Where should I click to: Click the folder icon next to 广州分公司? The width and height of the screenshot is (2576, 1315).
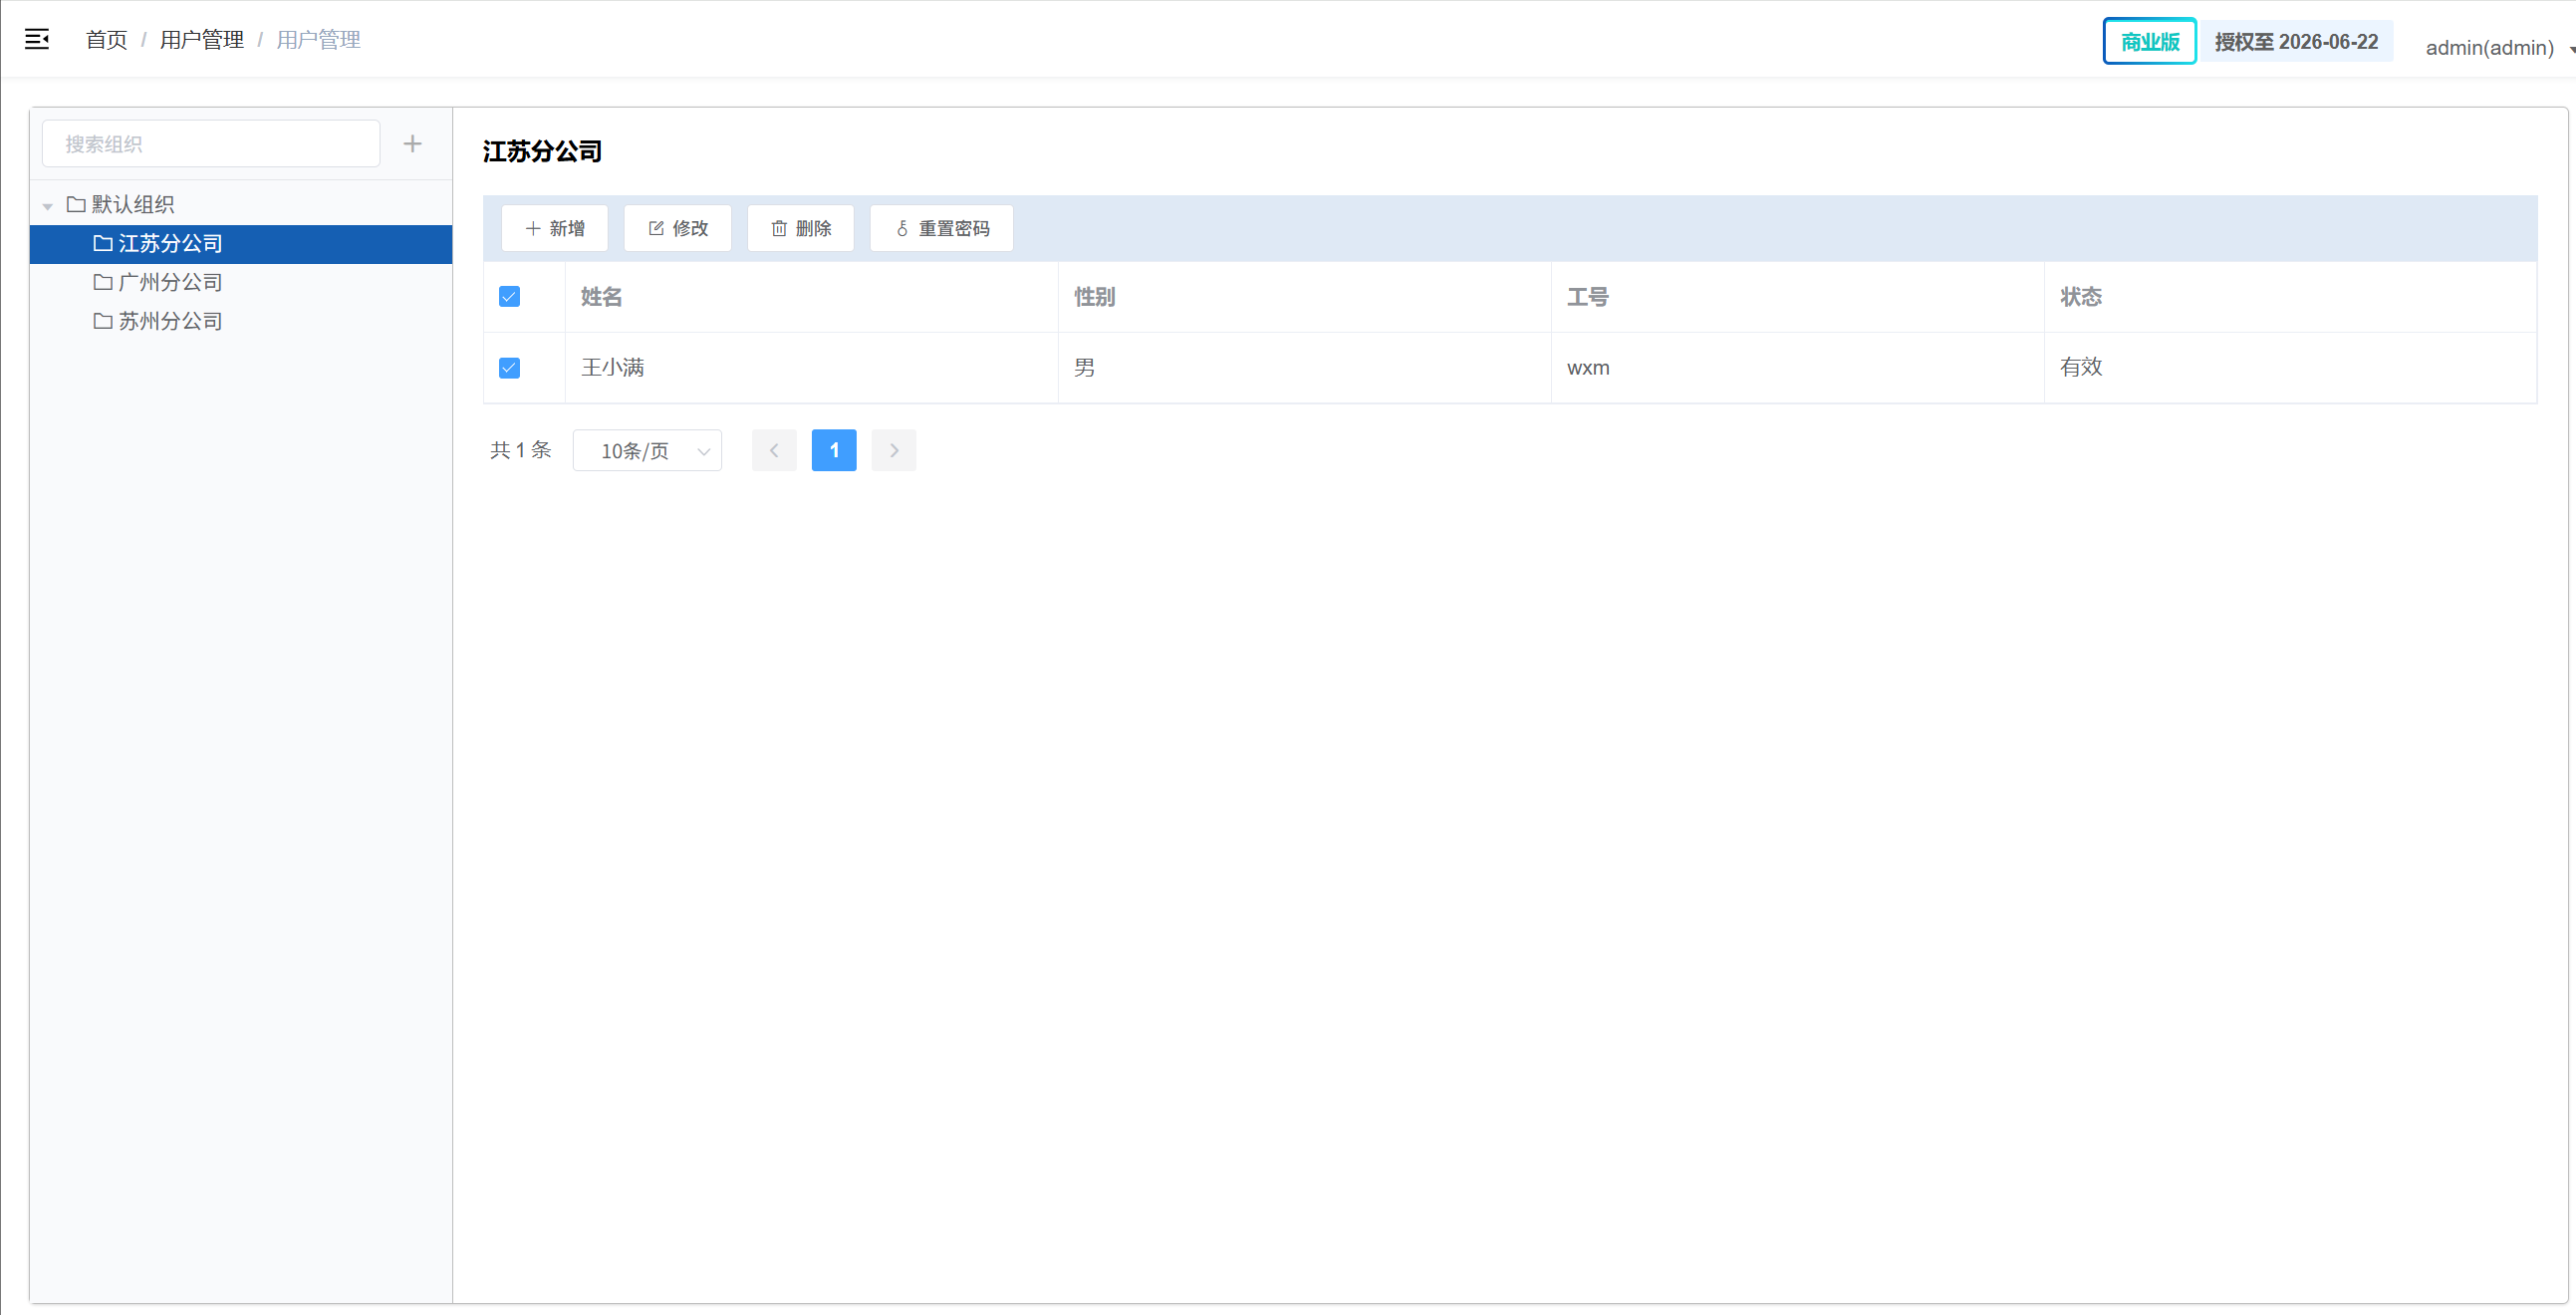(x=102, y=283)
